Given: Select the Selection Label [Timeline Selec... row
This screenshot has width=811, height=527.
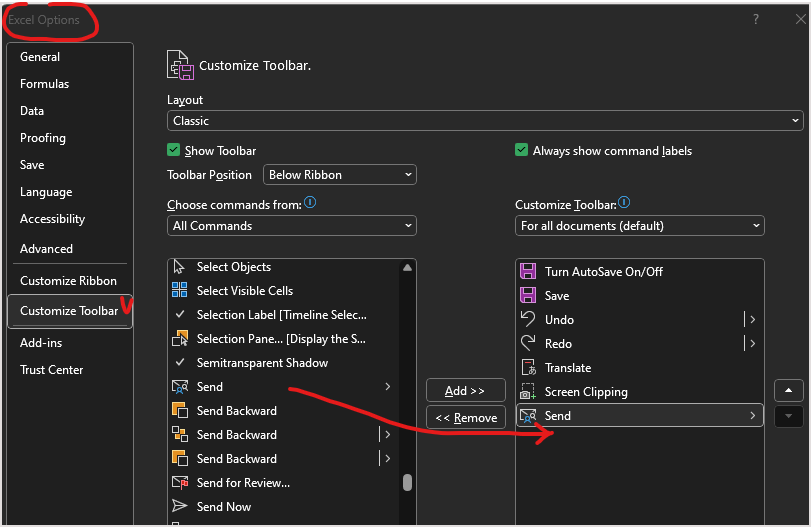Looking at the screenshot, I should (x=284, y=314).
